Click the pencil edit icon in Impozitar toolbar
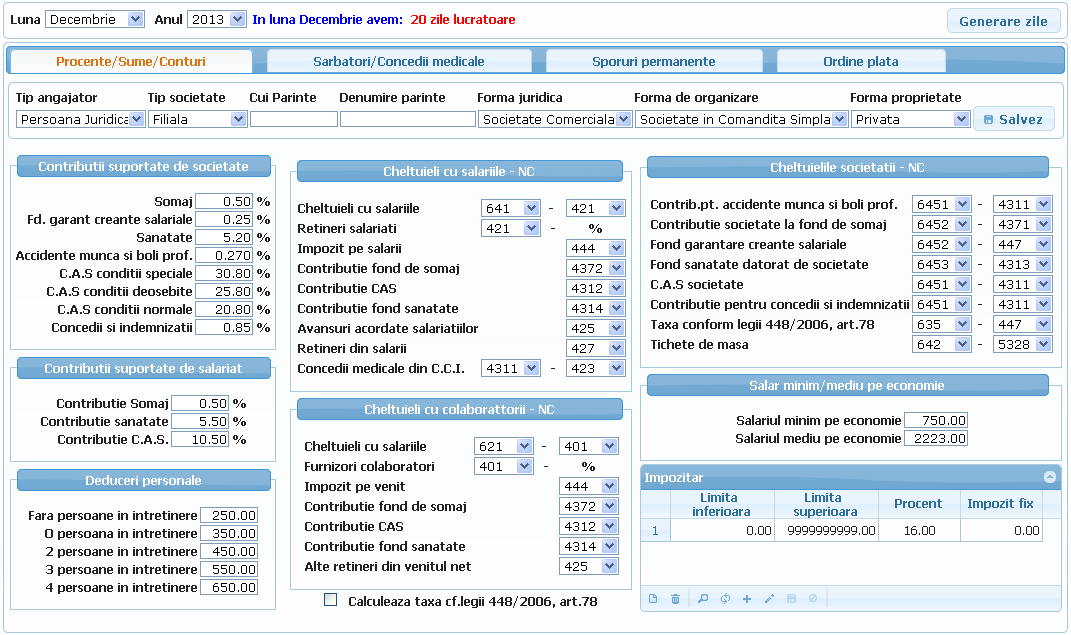This screenshot has width=1071, height=635. pyautogui.click(x=769, y=599)
